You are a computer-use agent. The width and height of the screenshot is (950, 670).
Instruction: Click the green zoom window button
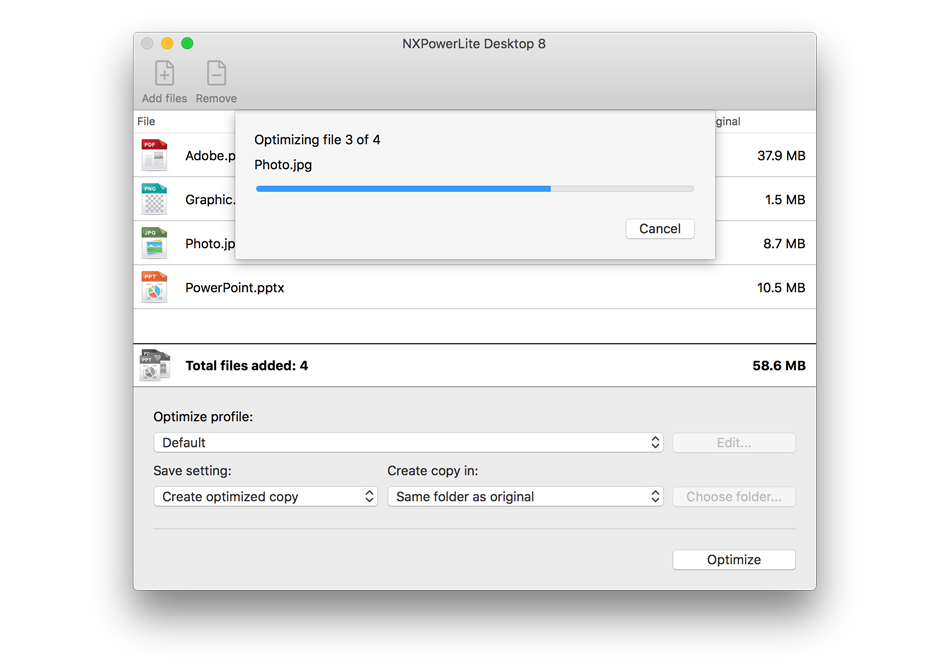(187, 43)
